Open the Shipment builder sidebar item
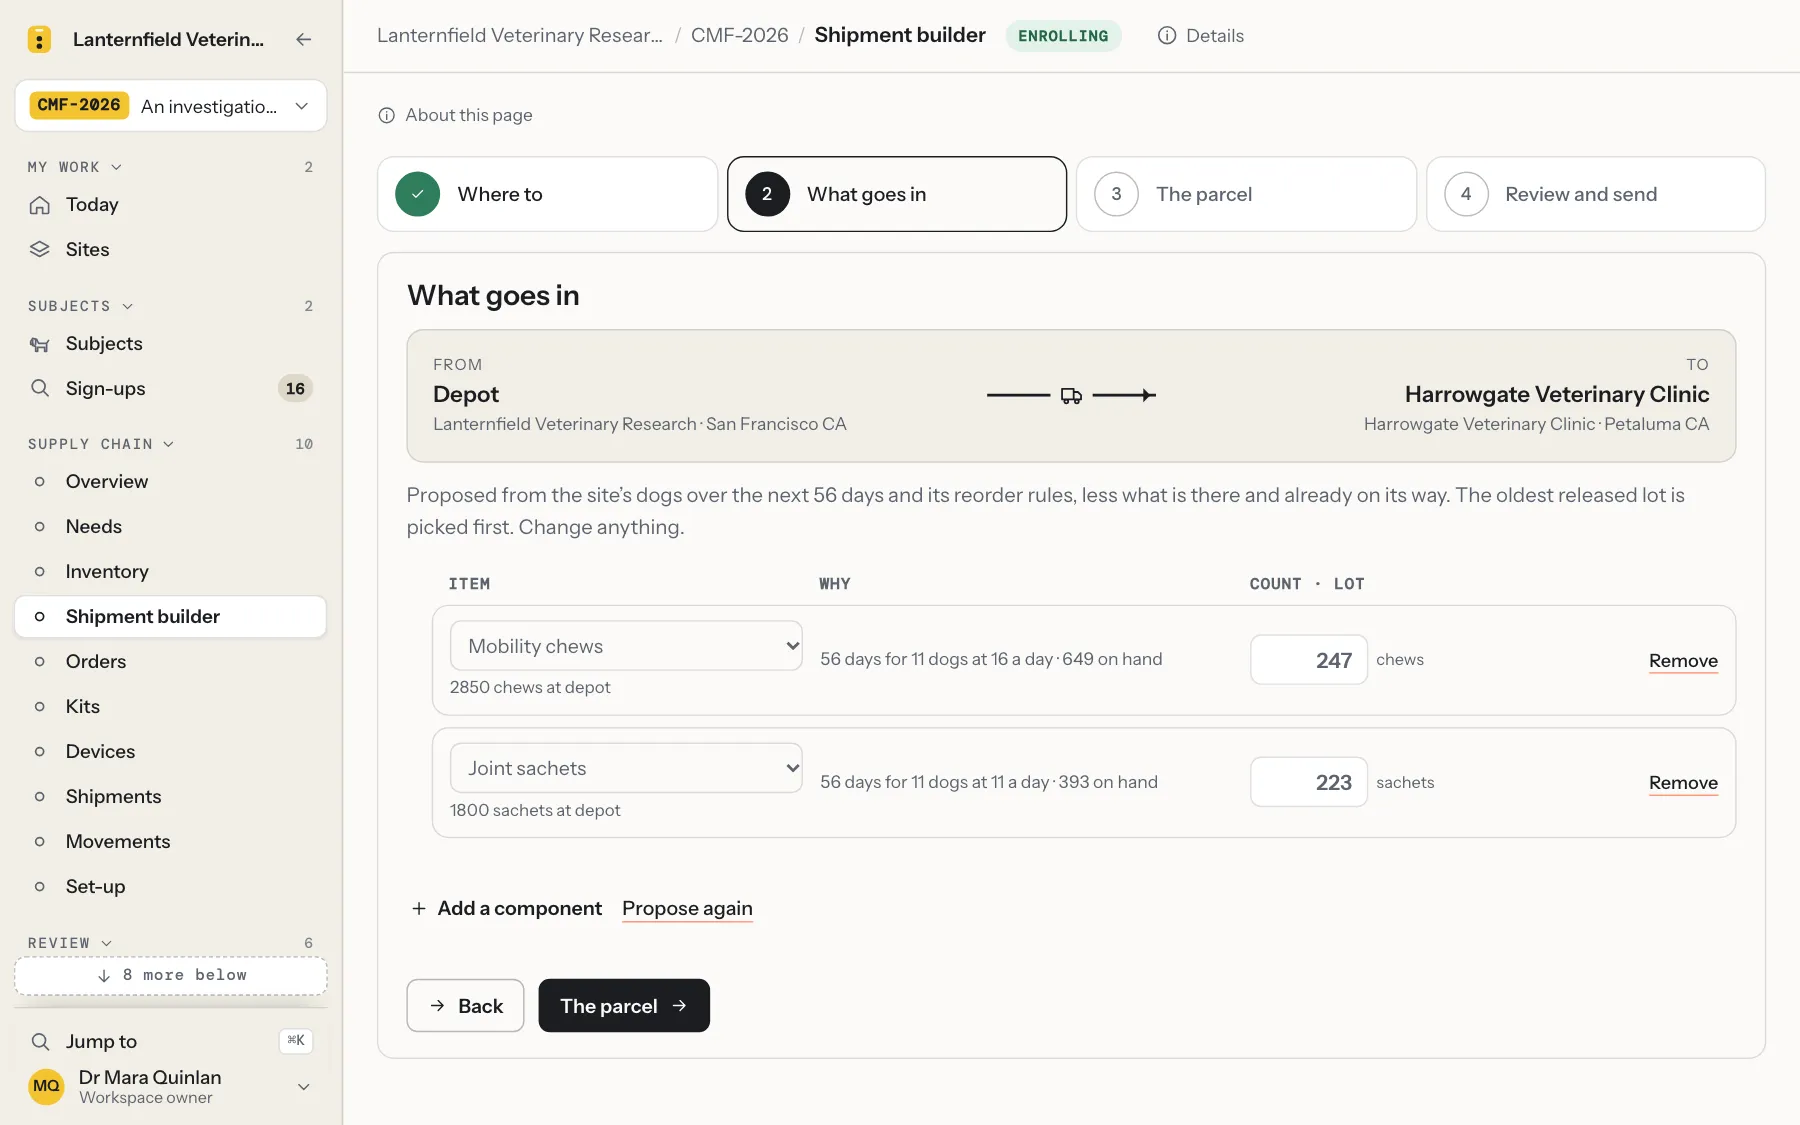The height and width of the screenshot is (1125, 1800). [170, 616]
